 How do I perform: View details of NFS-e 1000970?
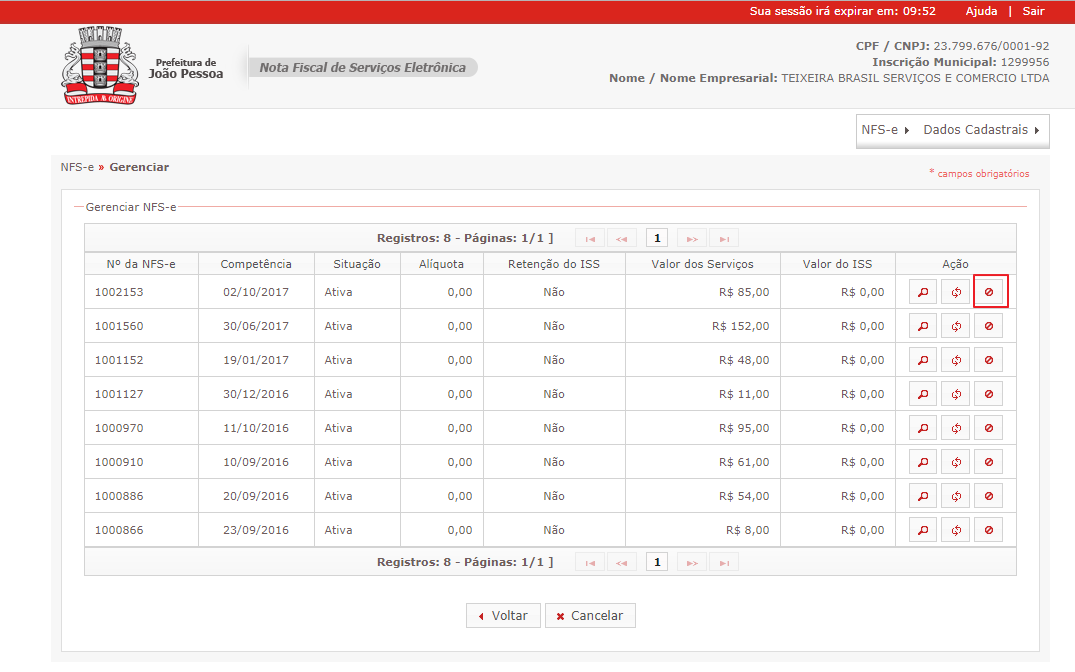point(923,428)
